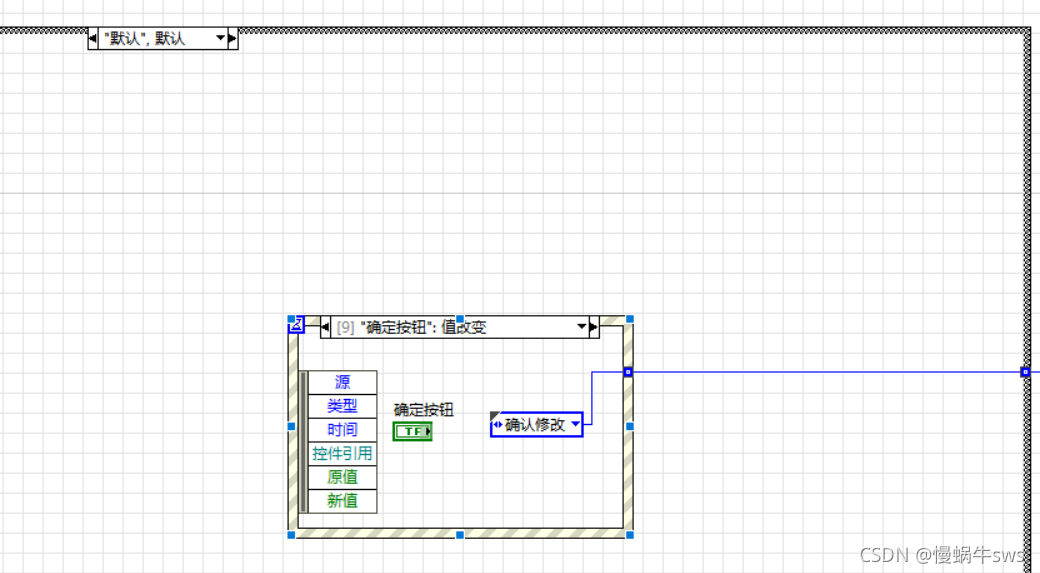Select the 时间 event data node

(342, 430)
